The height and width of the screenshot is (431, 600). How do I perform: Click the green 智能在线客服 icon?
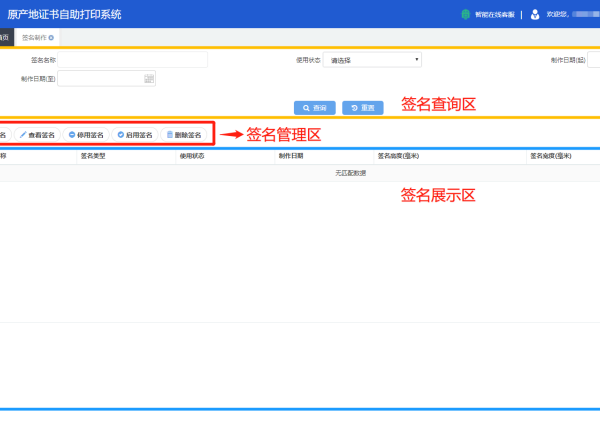pyautogui.click(x=465, y=15)
